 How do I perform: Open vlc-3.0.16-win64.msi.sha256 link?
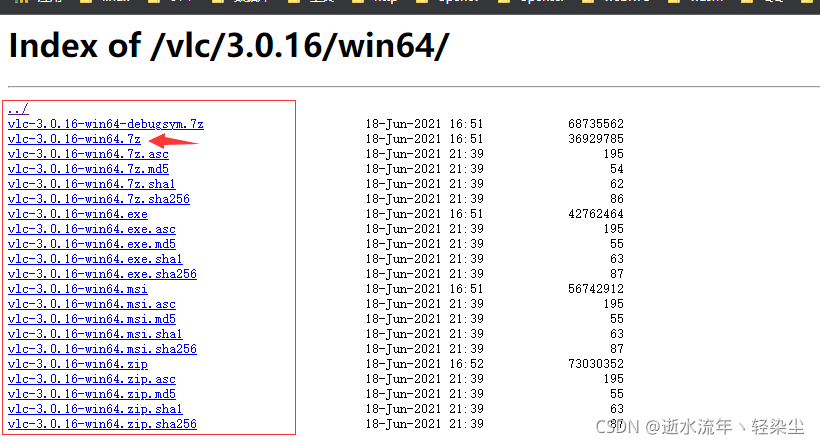pos(102,349)
